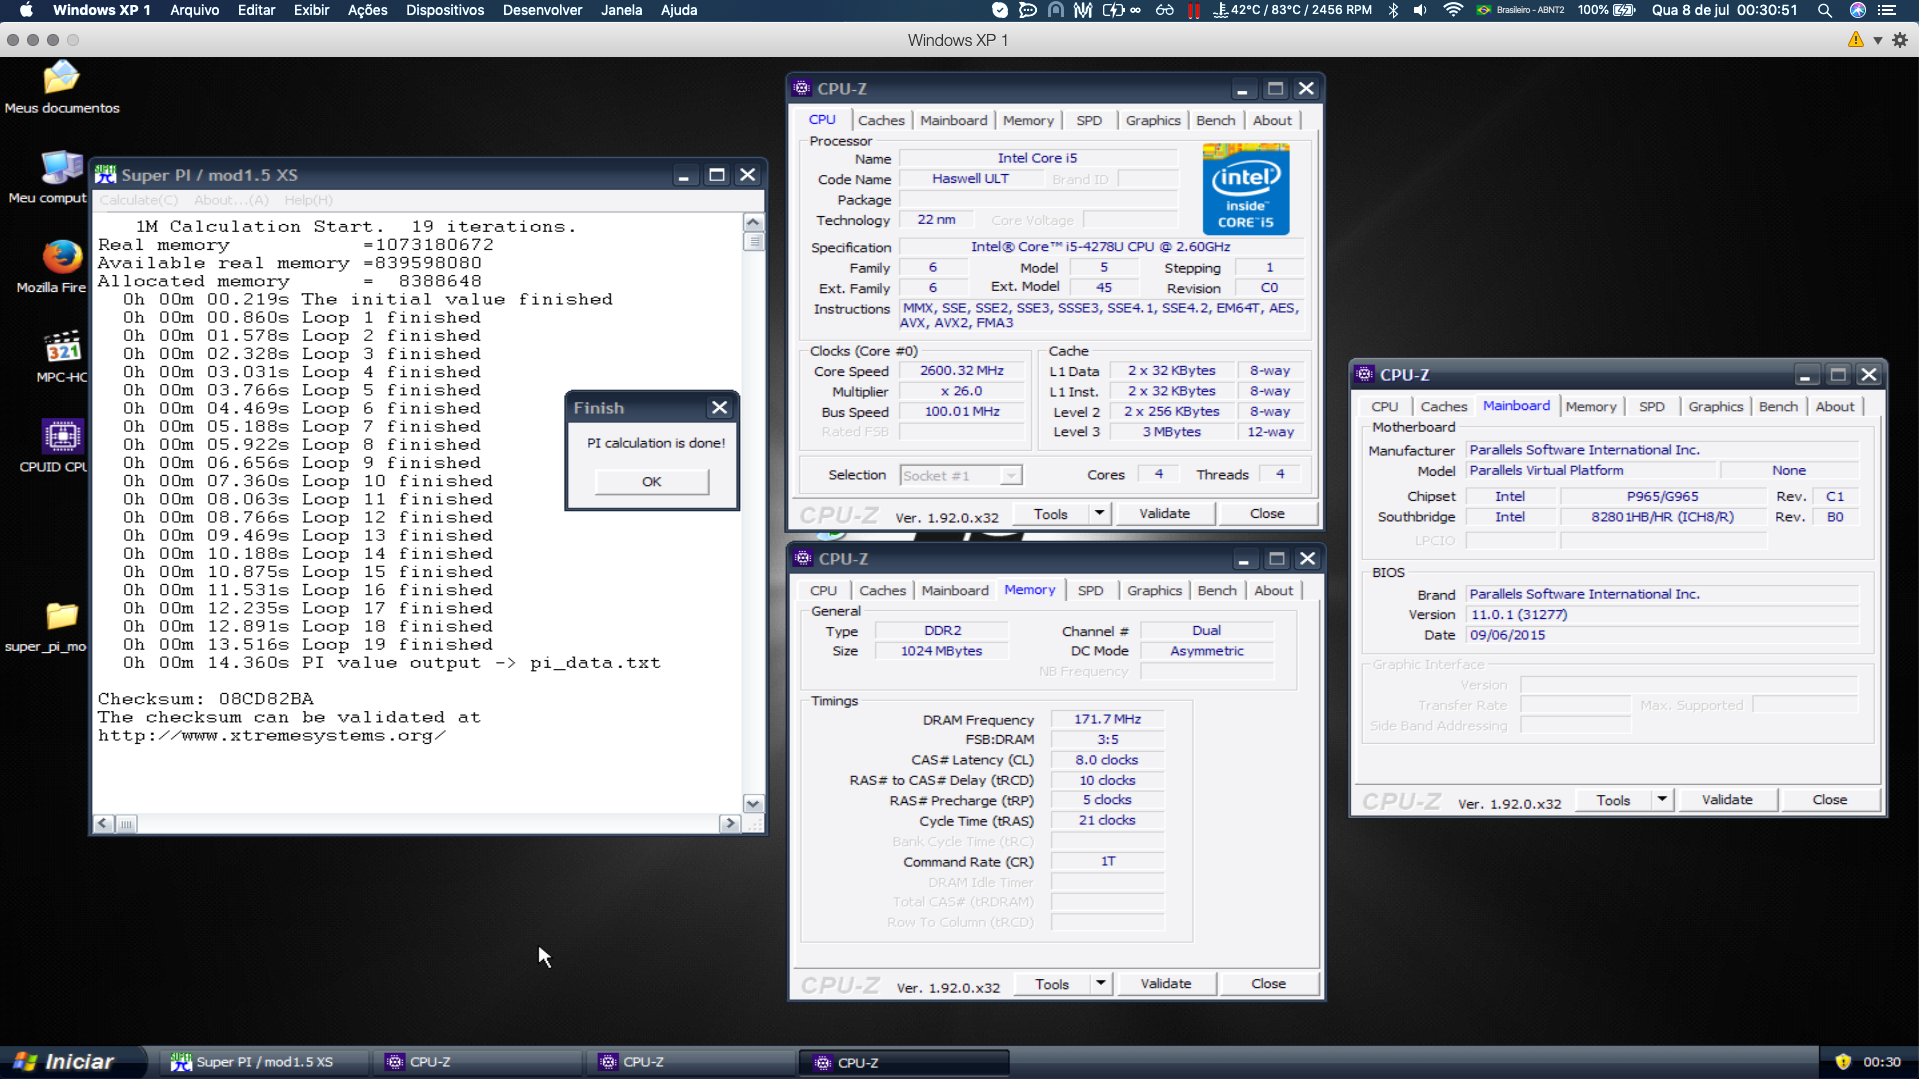Click Close button in top CPU-Z window
Image resolution: width=1919 pixels, height=1079 pixels.
[x=1267, y=514]
